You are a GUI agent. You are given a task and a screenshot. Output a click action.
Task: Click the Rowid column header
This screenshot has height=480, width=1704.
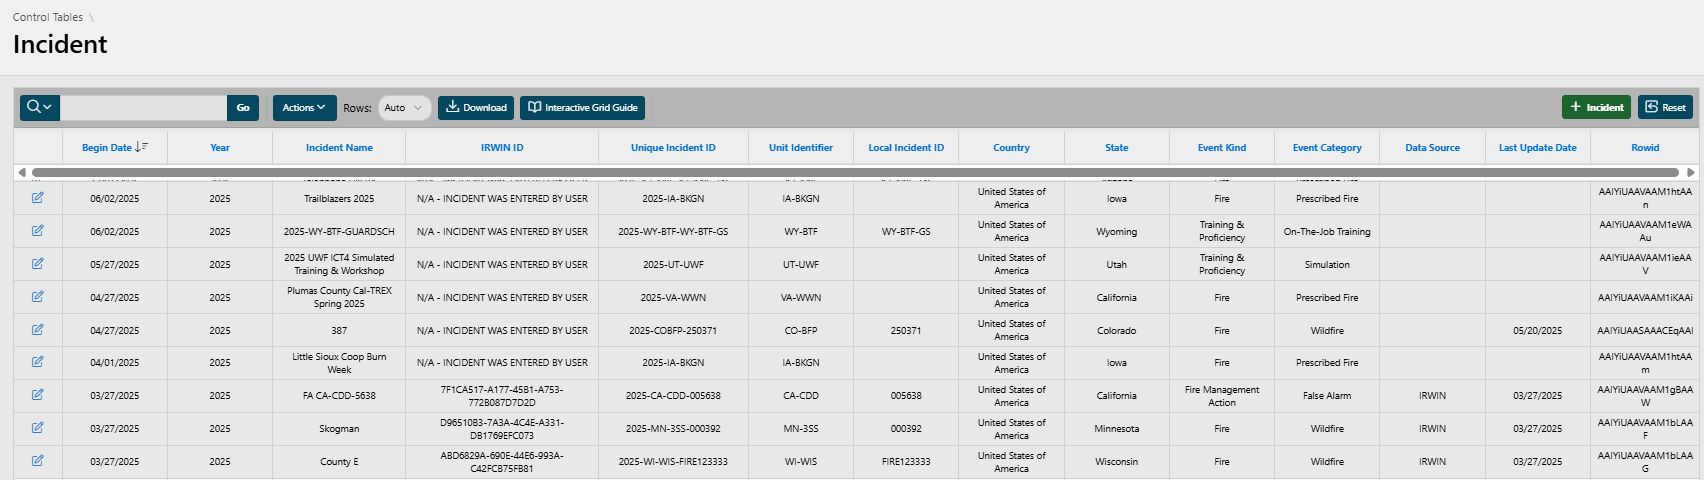point(1645,147)
